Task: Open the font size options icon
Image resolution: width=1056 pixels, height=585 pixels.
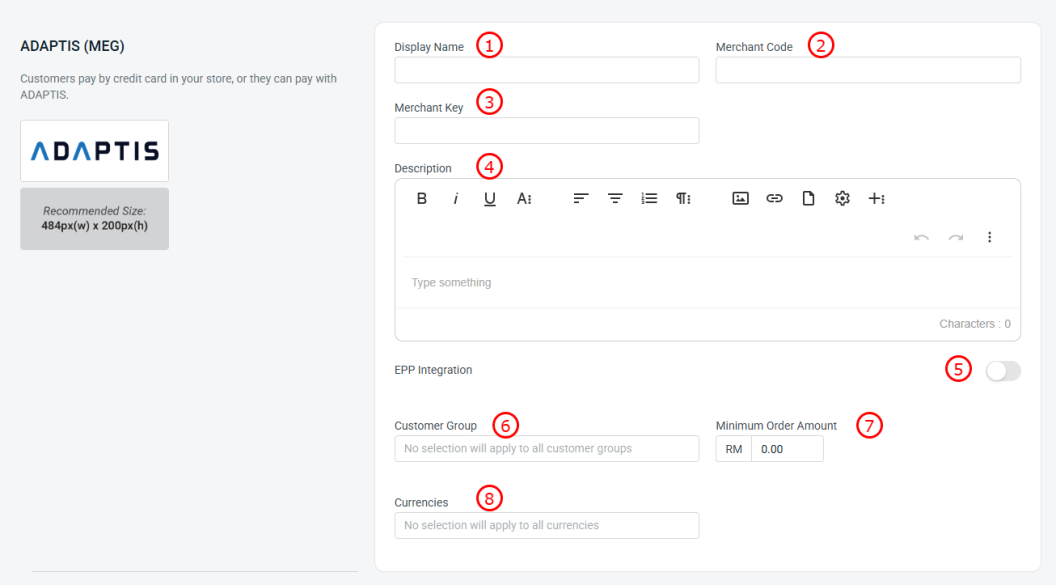Action: (524, 199)
